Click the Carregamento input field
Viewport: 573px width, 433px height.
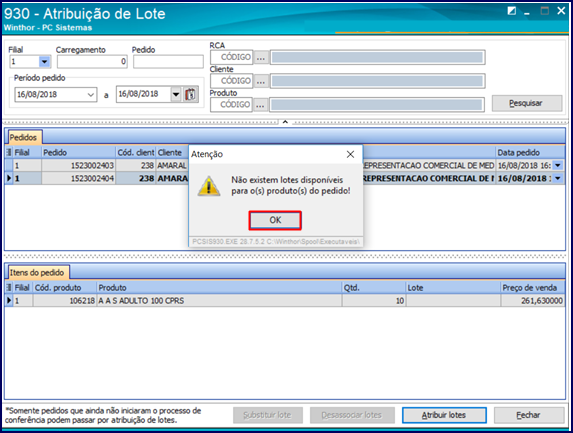point(92,62)
